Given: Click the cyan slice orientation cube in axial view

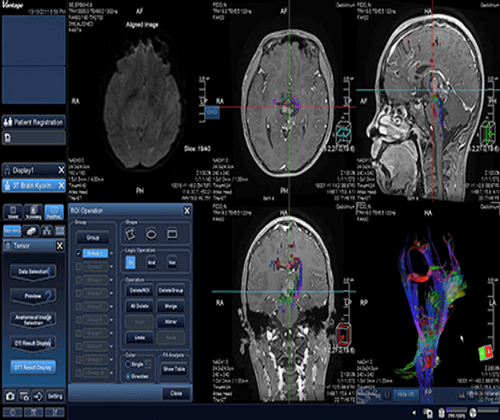Looking at the screenshot, I should pyautogui.click(x=344, y=132).
